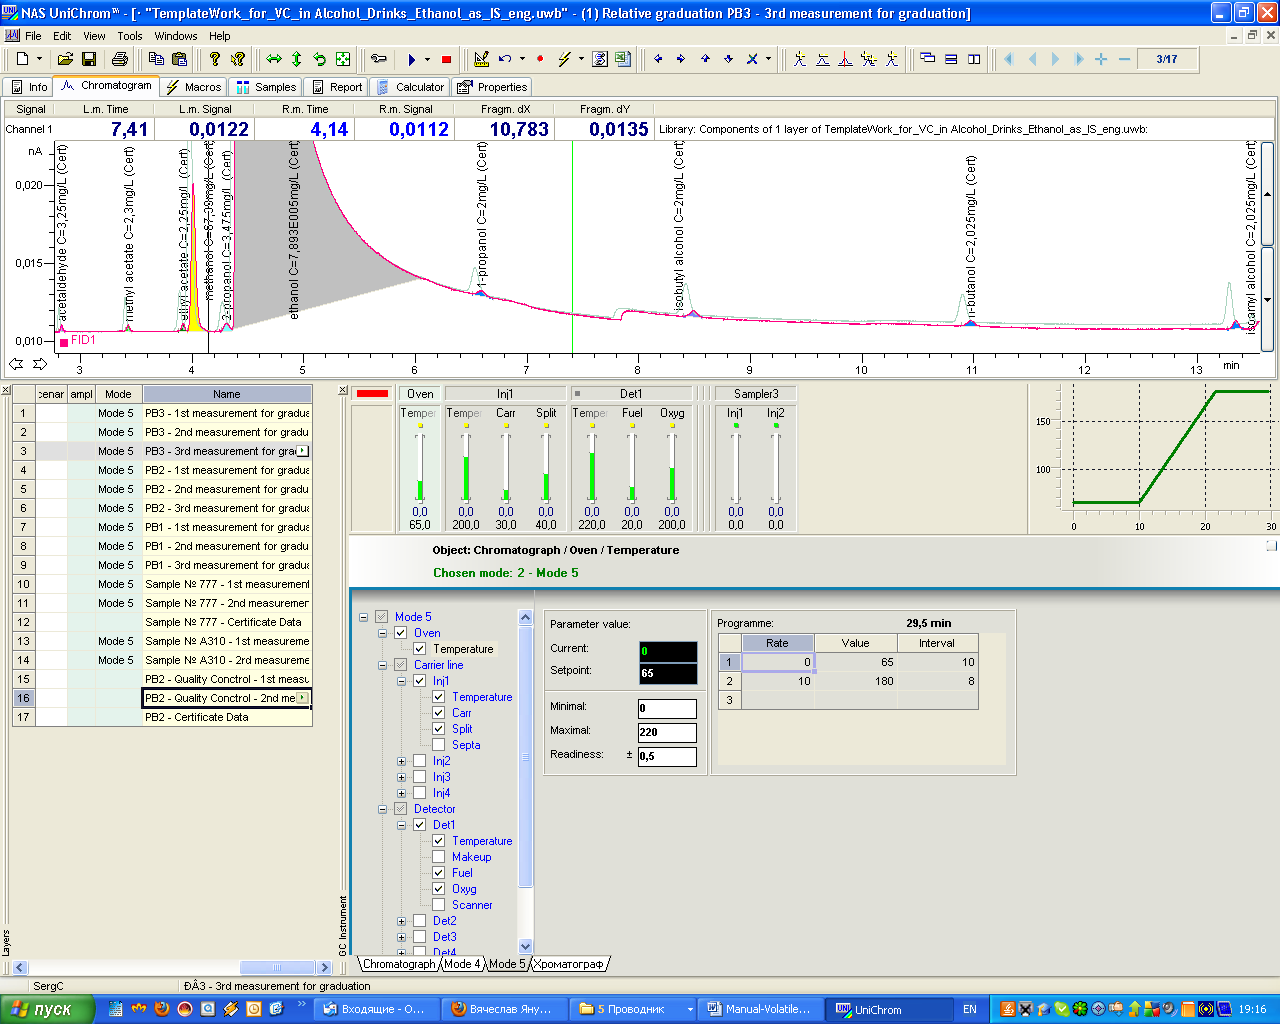Click the horizontal zoom green arrows icon
Screen dimensions: 1280x1024
[274, 59]
